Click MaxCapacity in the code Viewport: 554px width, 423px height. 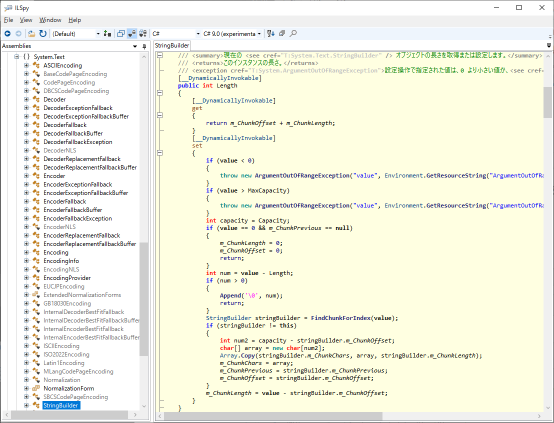266,190
